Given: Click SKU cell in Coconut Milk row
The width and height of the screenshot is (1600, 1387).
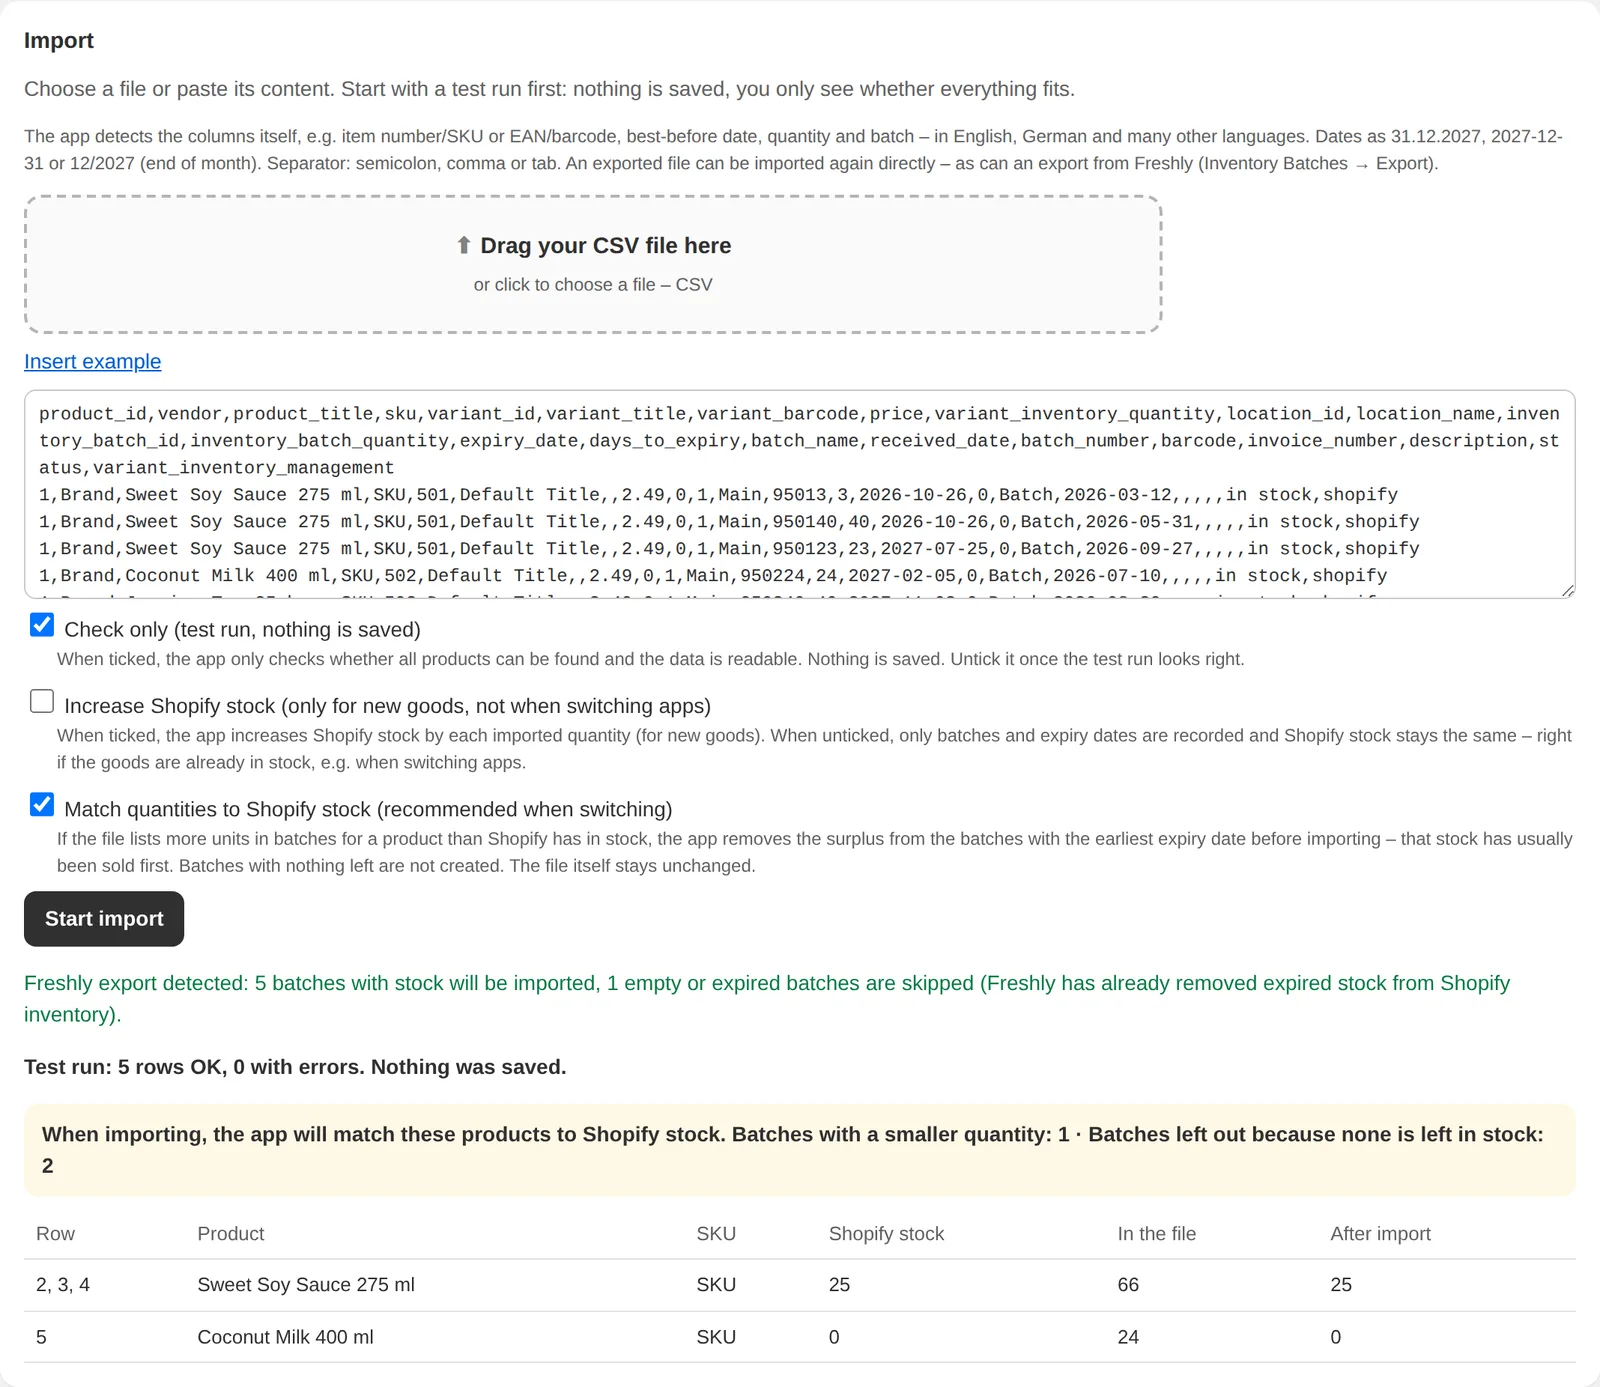Looking at the screenshot, I should coord(716,1337).
